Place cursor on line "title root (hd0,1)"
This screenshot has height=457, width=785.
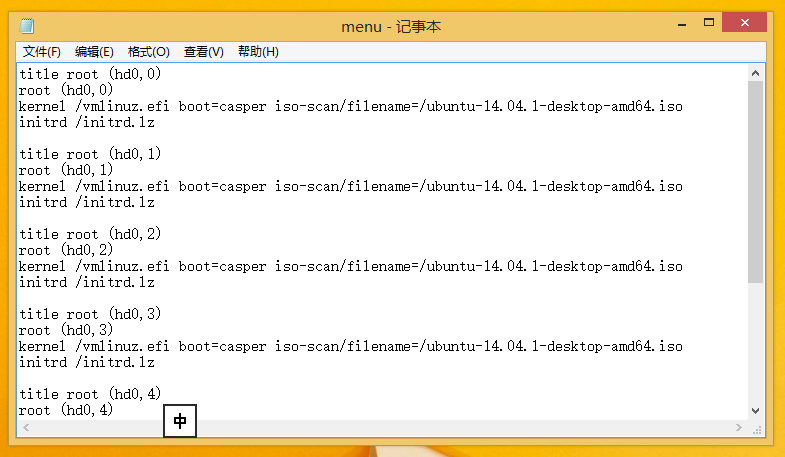coord(90,154)
